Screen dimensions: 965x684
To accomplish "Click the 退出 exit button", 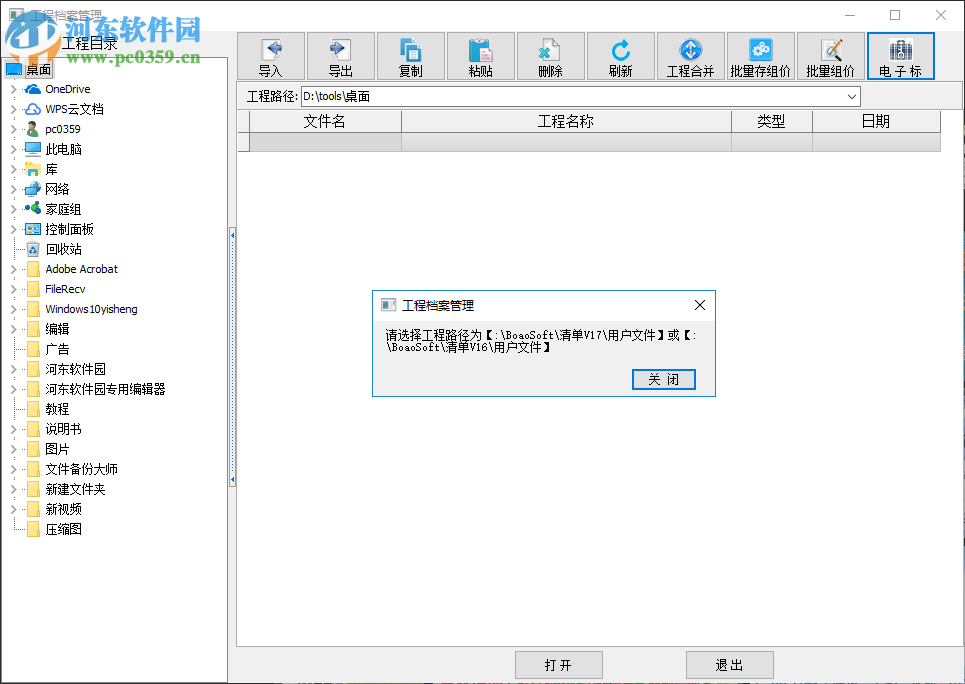I will (729, 664).
